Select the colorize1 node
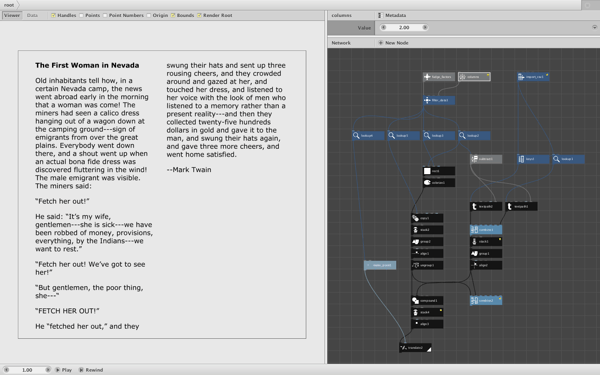The image size is (600, 375). 439,183
